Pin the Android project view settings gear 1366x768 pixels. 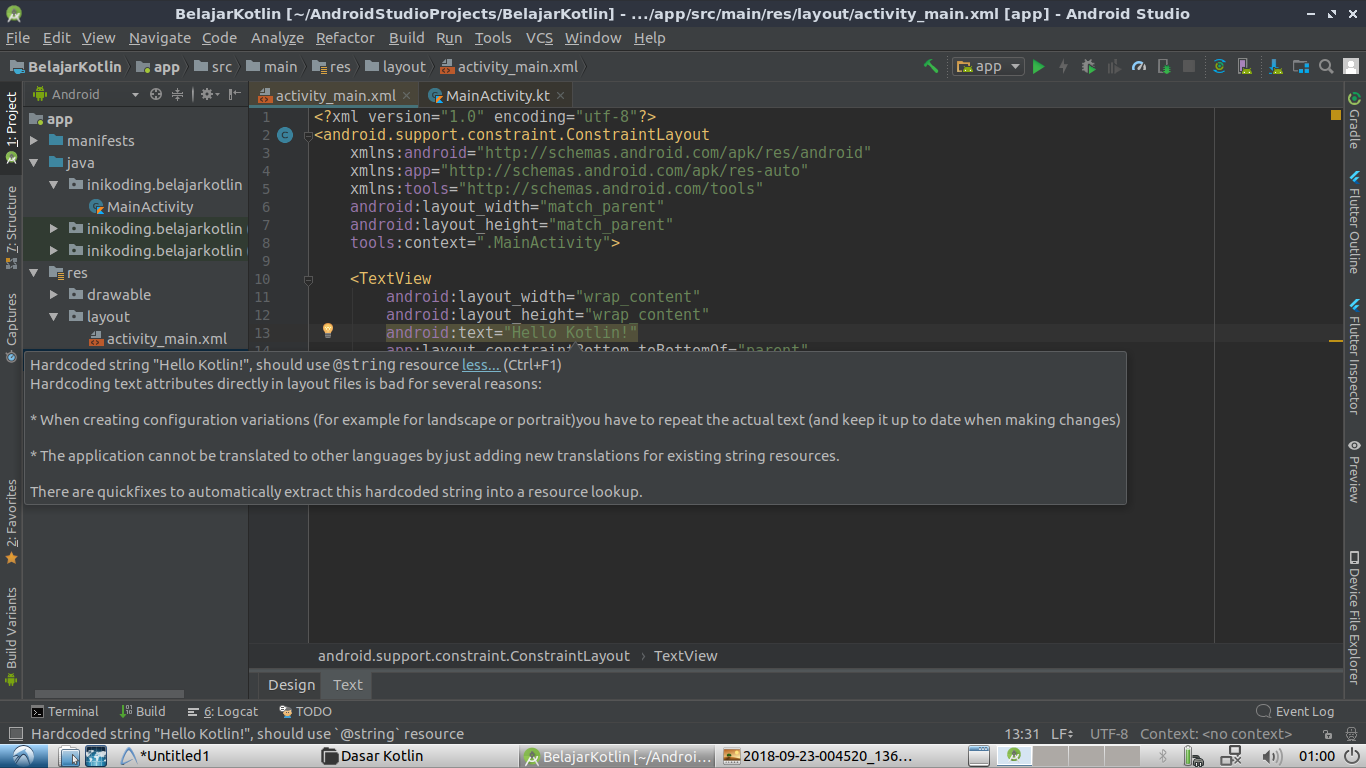coord(206,93)
